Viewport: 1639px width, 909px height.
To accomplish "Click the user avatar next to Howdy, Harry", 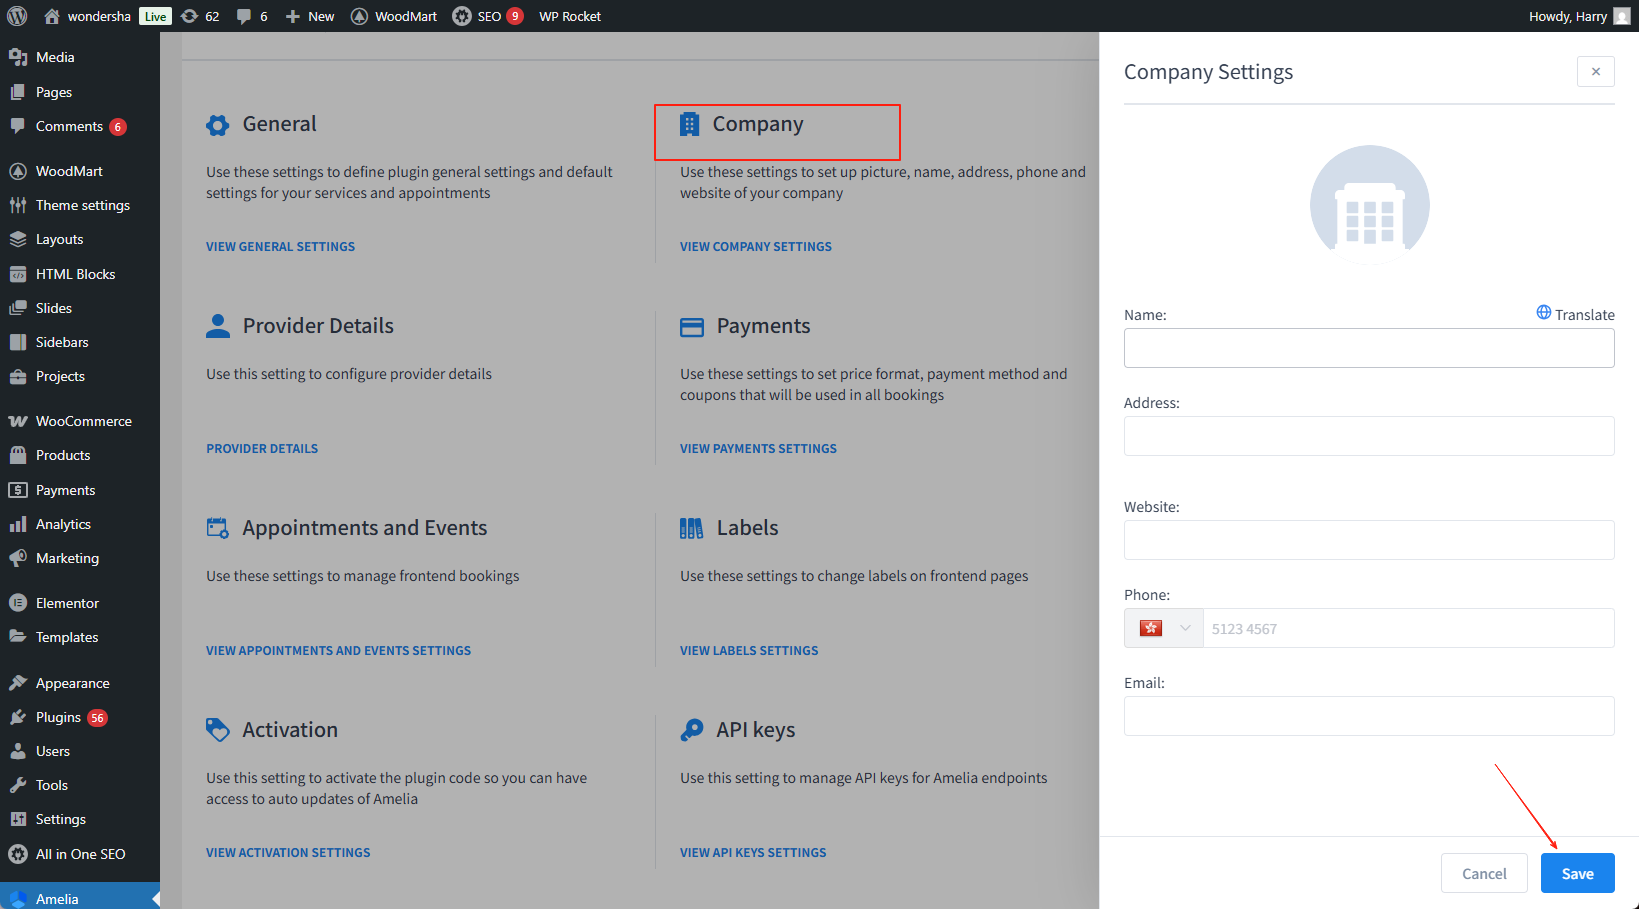I will click(1621, 16).
